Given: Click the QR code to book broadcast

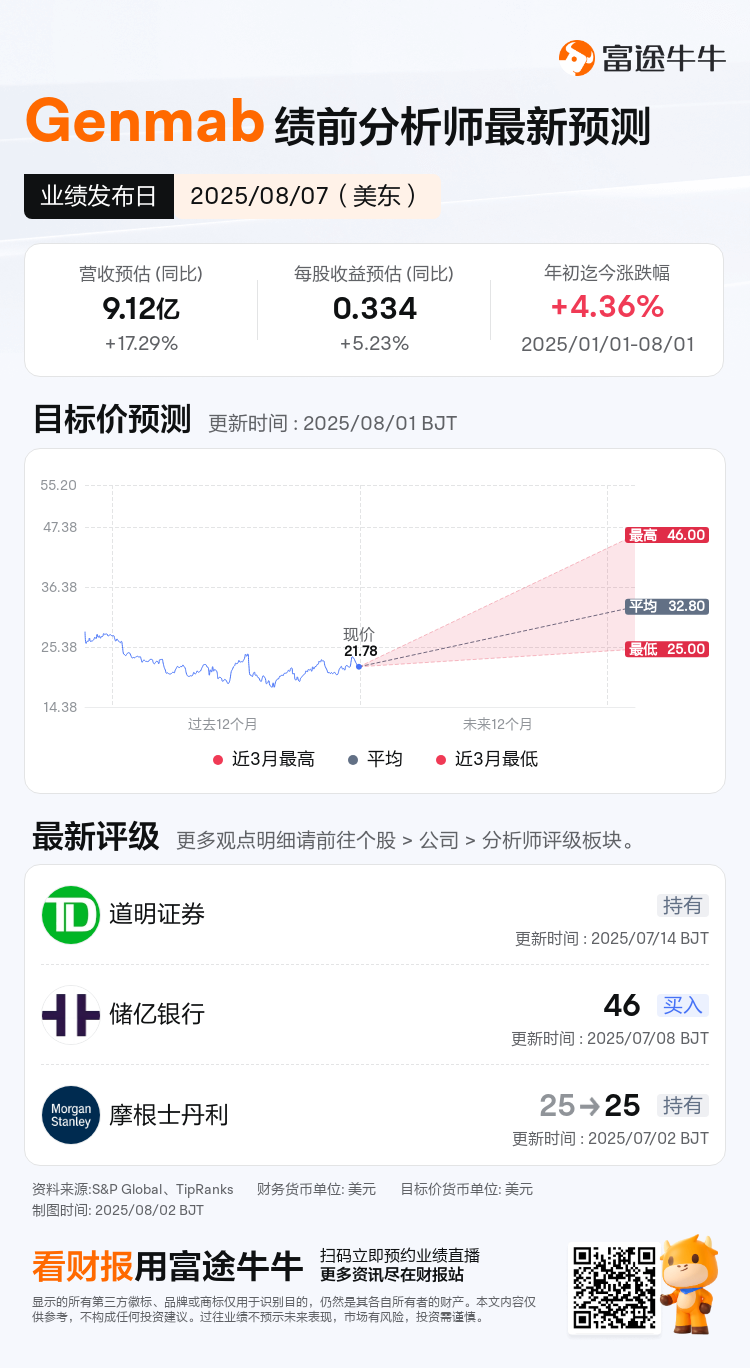Looking at the screenshot, I should (614, 1287).
